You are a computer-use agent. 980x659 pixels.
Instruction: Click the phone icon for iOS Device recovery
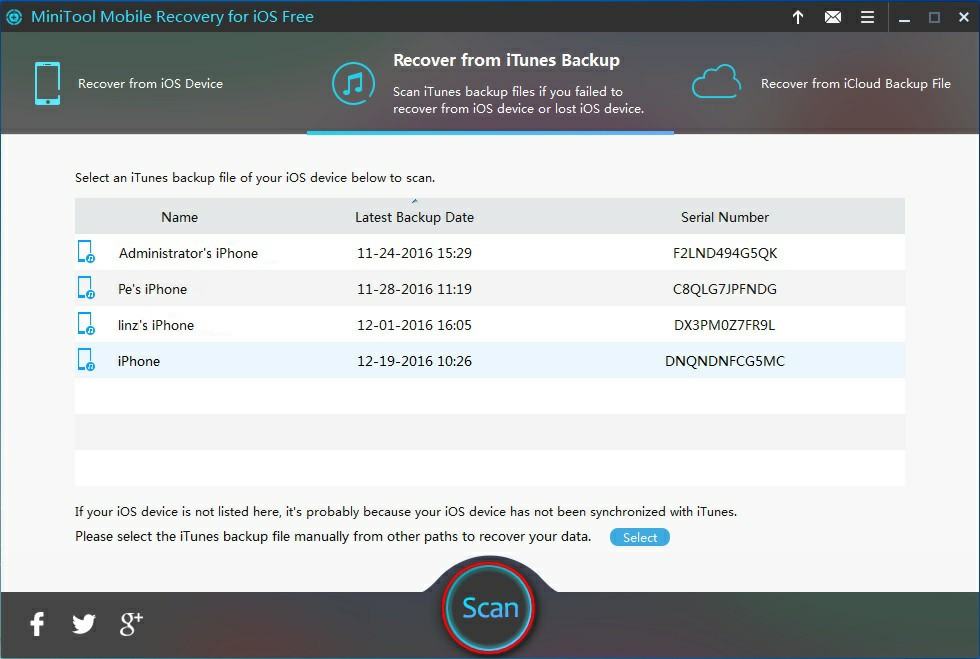point(48,83)
